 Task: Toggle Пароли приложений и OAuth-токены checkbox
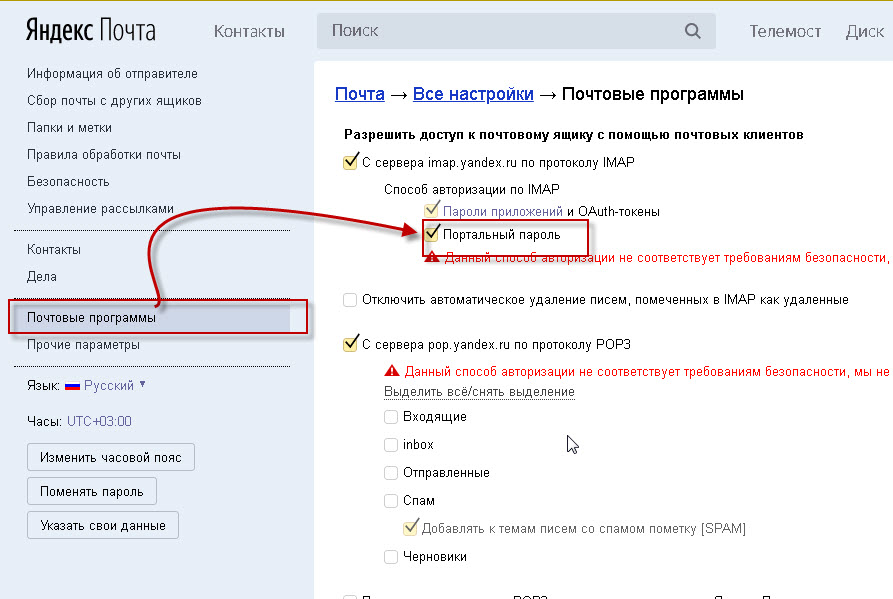pos(431,211)
